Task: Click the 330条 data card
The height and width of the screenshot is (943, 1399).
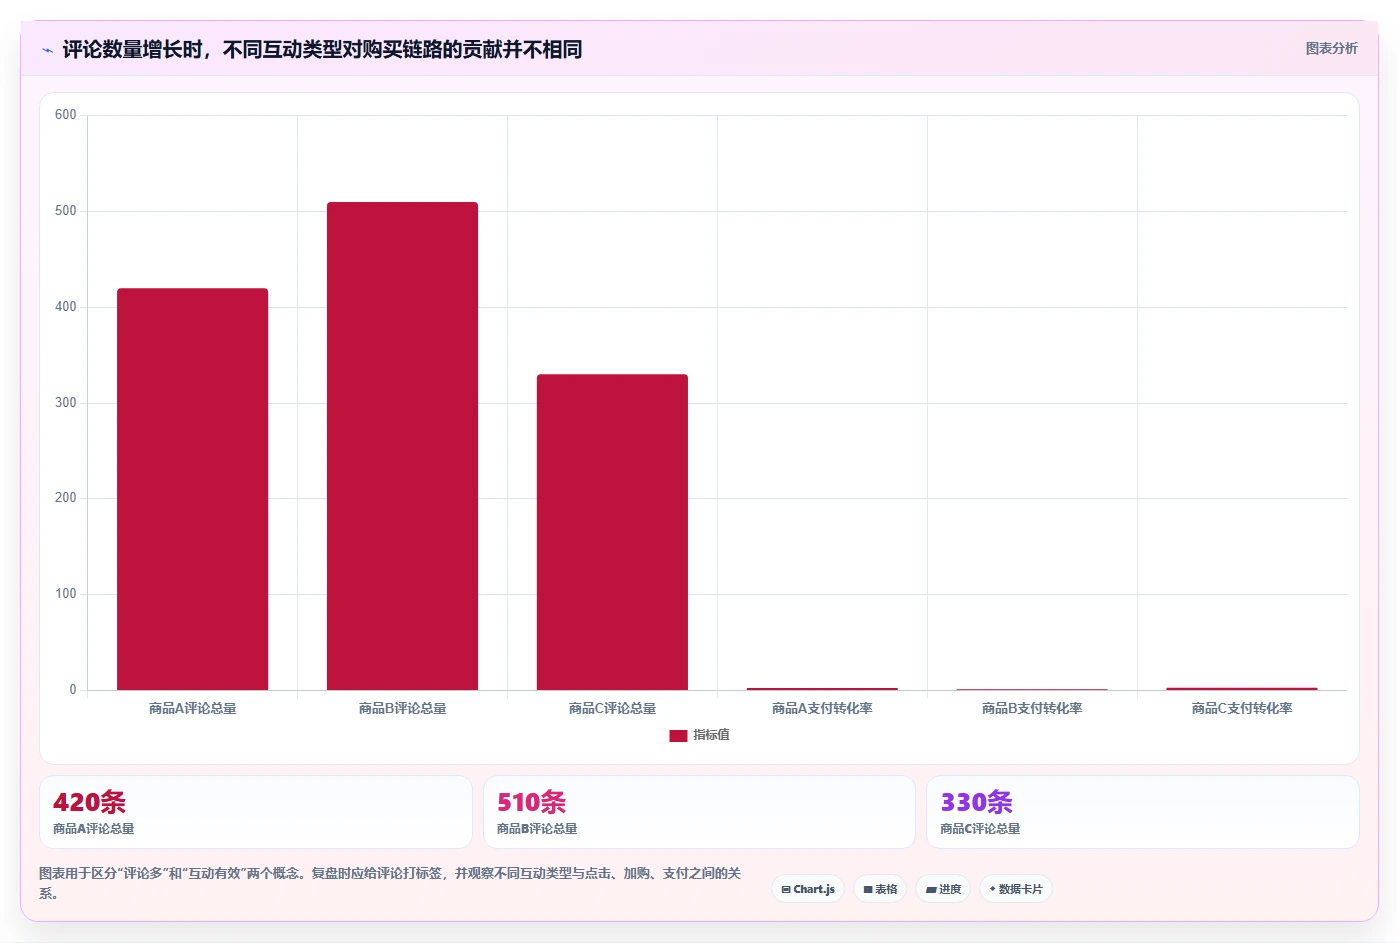Action: coord(1143,812)
